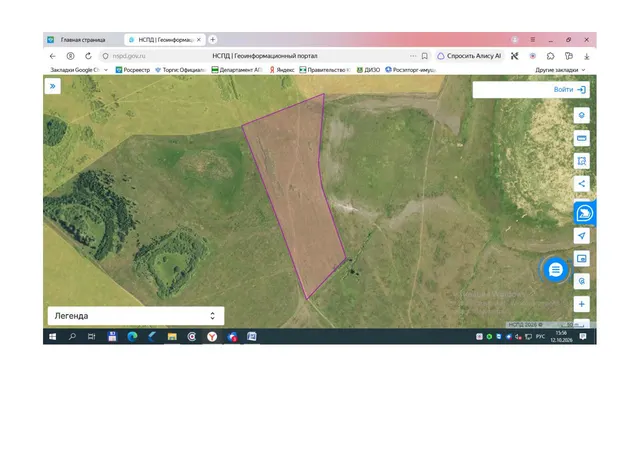Image resolution: width=640 pixels, height=452 pixels.
Task: Open the Правительство bookmark
Action: 325,70
